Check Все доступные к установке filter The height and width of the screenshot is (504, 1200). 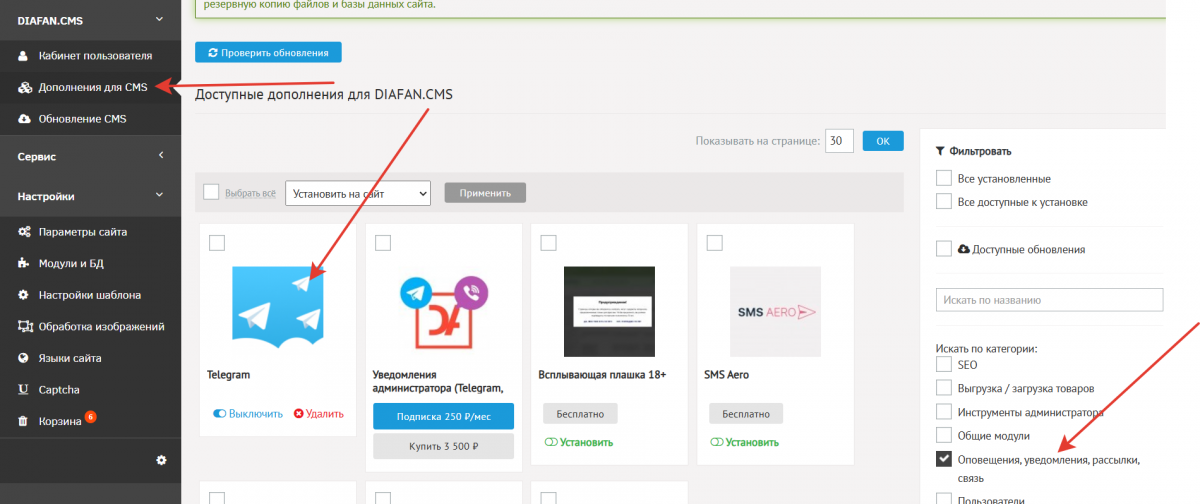pyautogui.click(x=943, y=201)
